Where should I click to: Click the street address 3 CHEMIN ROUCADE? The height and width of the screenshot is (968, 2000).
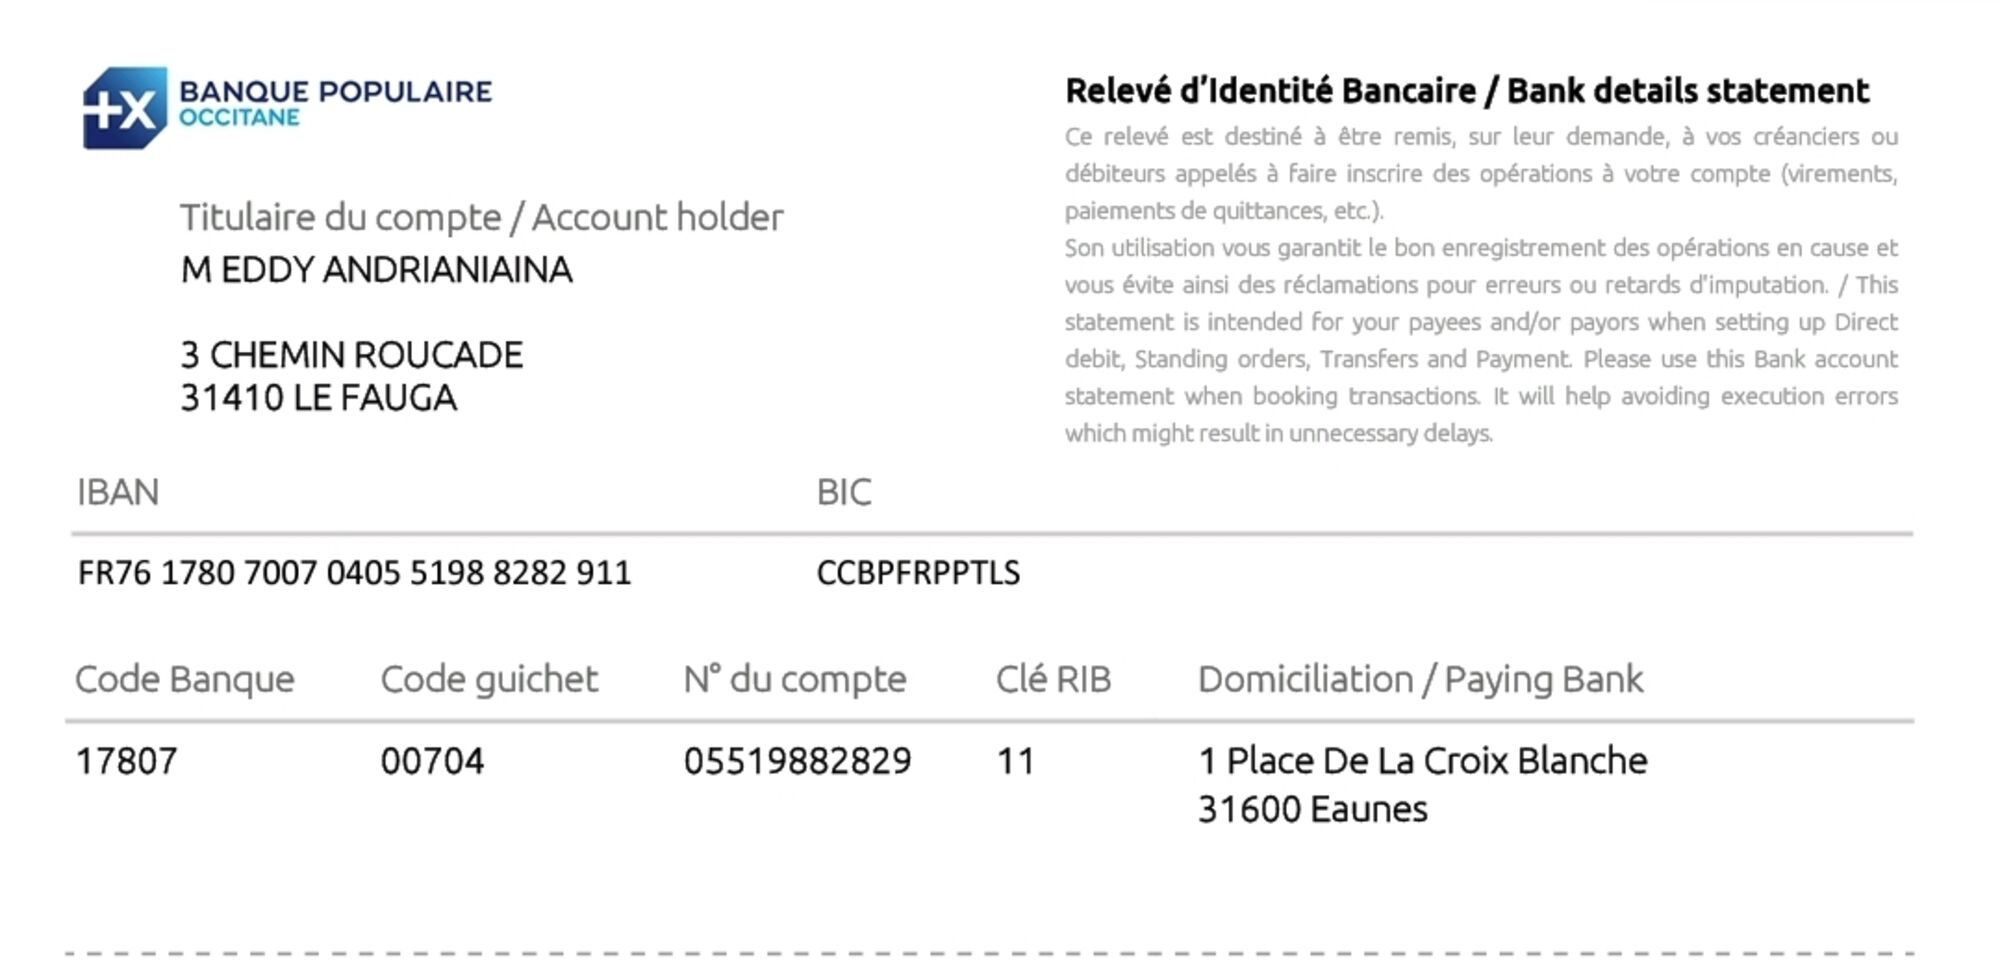[351, 355]
